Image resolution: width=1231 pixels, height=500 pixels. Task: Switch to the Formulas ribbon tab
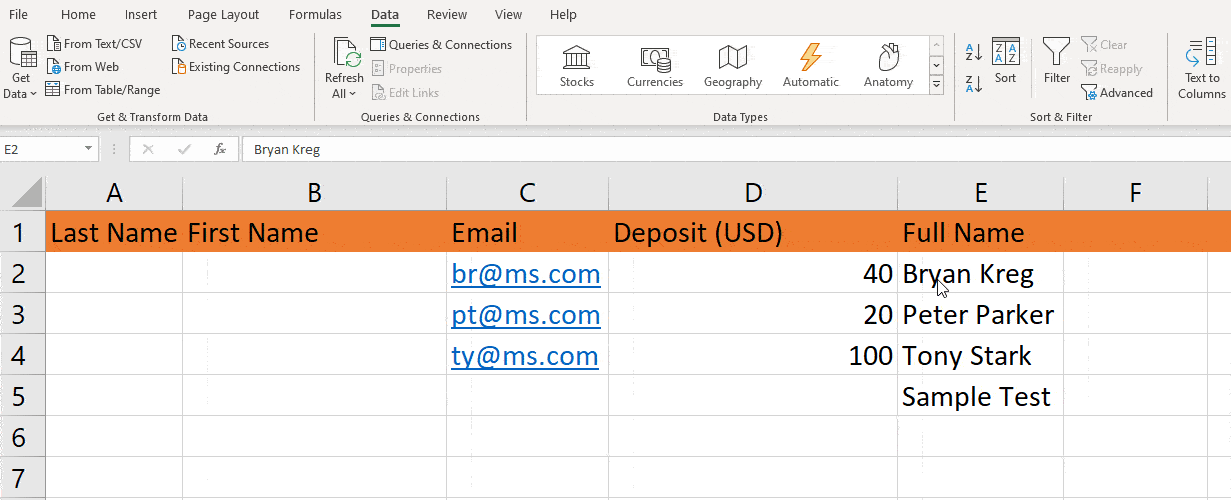click(315, 15)
